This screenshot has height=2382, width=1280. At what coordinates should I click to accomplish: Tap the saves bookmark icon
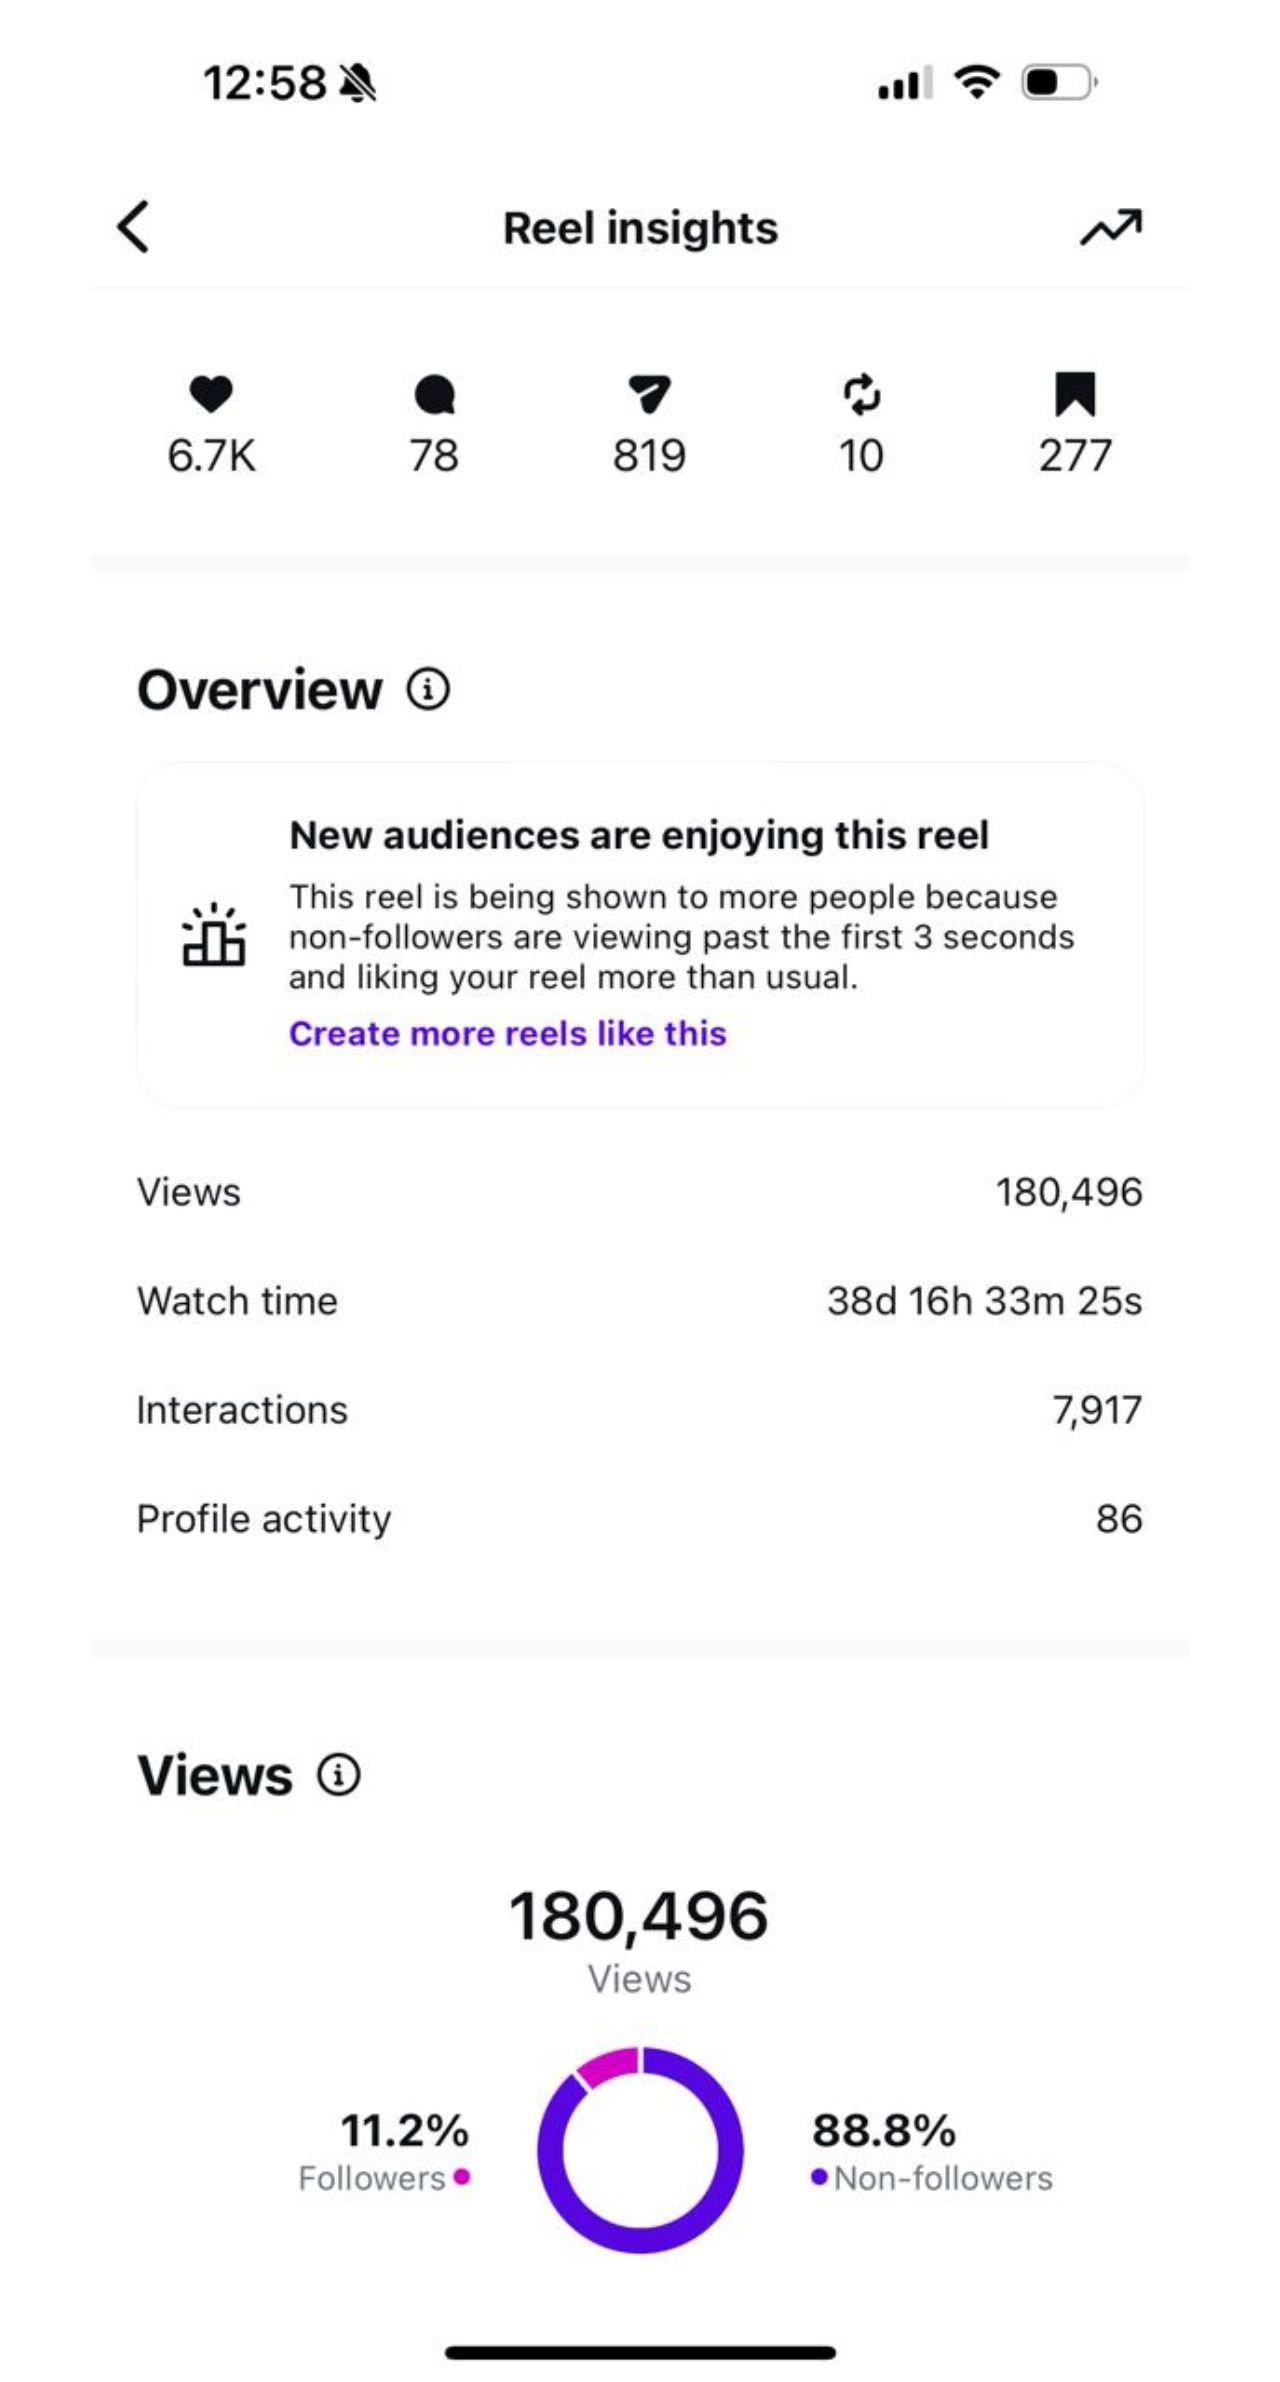[1075, 394]
